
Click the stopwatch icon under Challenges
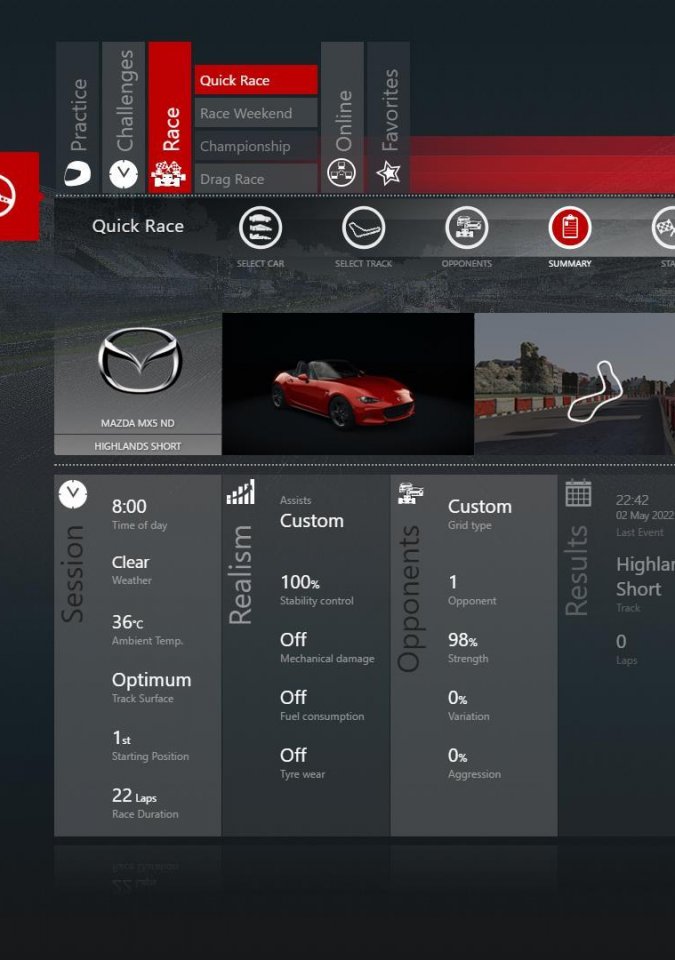coord(124,174)
